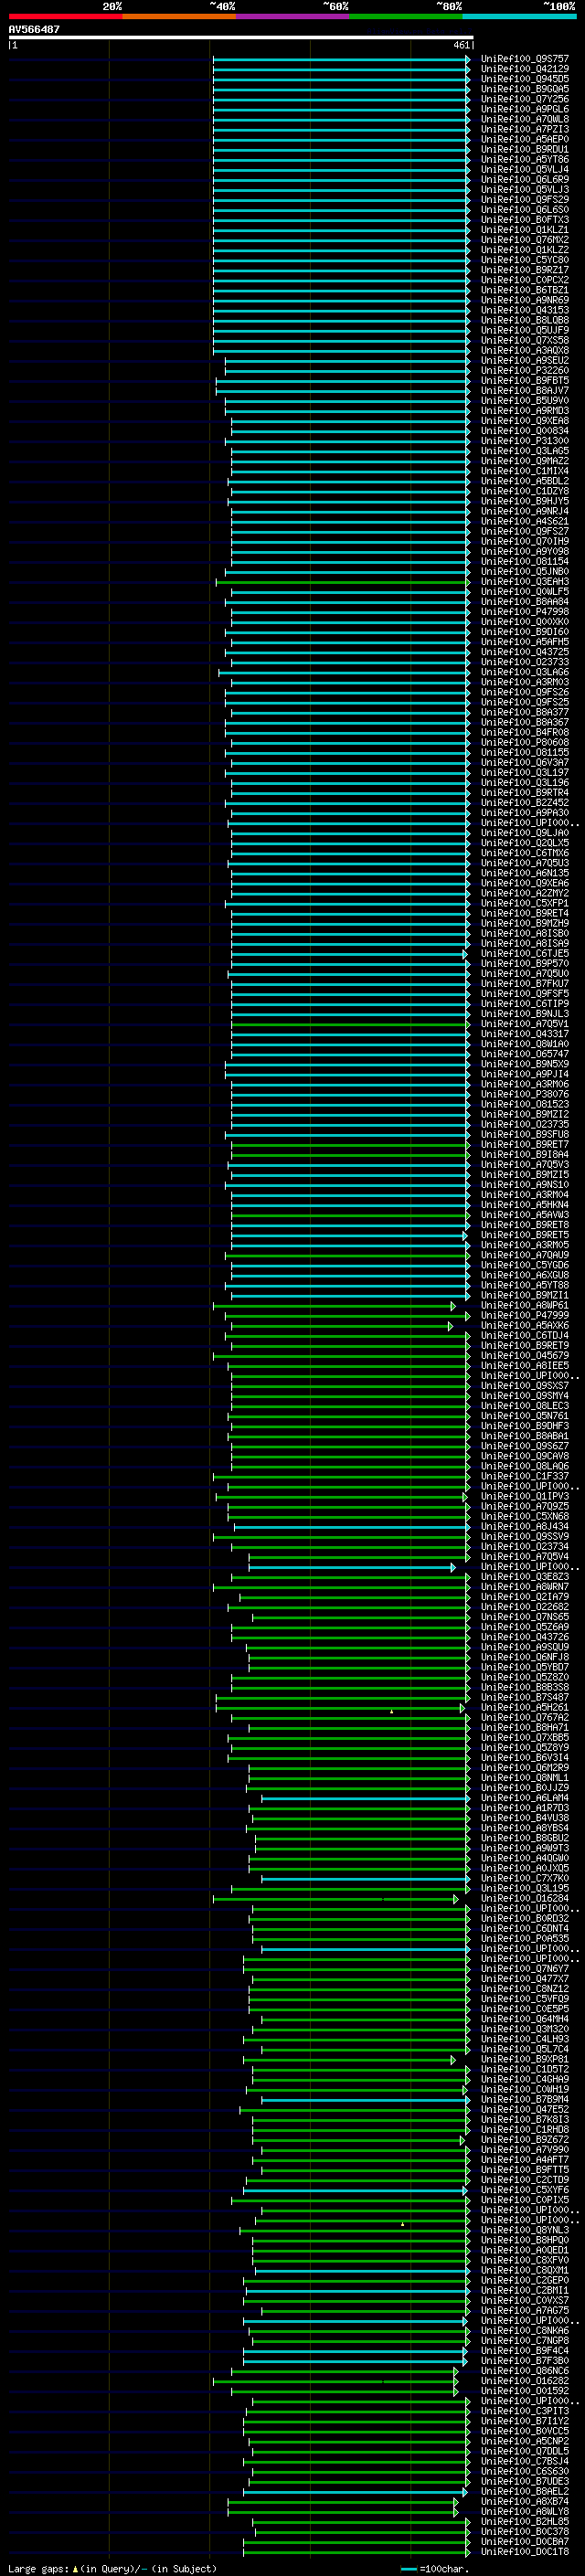Screen dimensions: 585x2576
Task: Select hit UniRef100_Q9MAZ2
Action: tap(525, 460)
